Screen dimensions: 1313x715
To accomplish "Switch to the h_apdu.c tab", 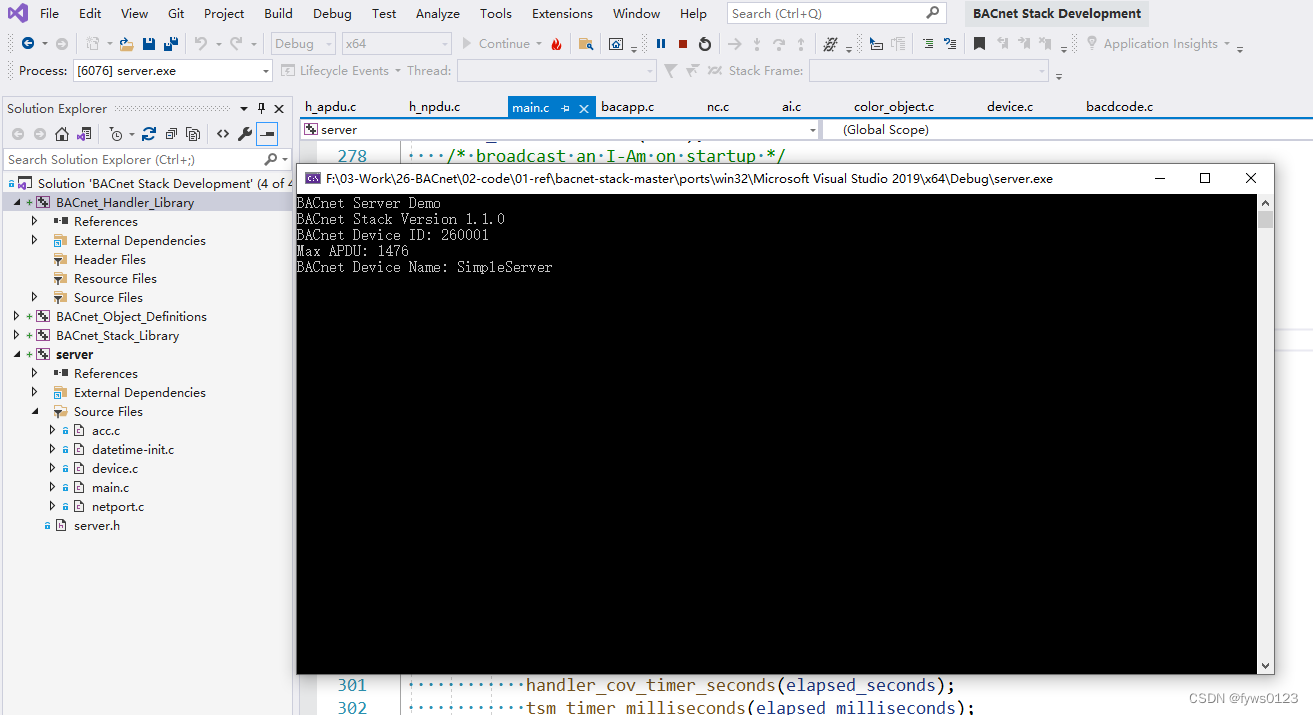I will click(x=331, y=107).
